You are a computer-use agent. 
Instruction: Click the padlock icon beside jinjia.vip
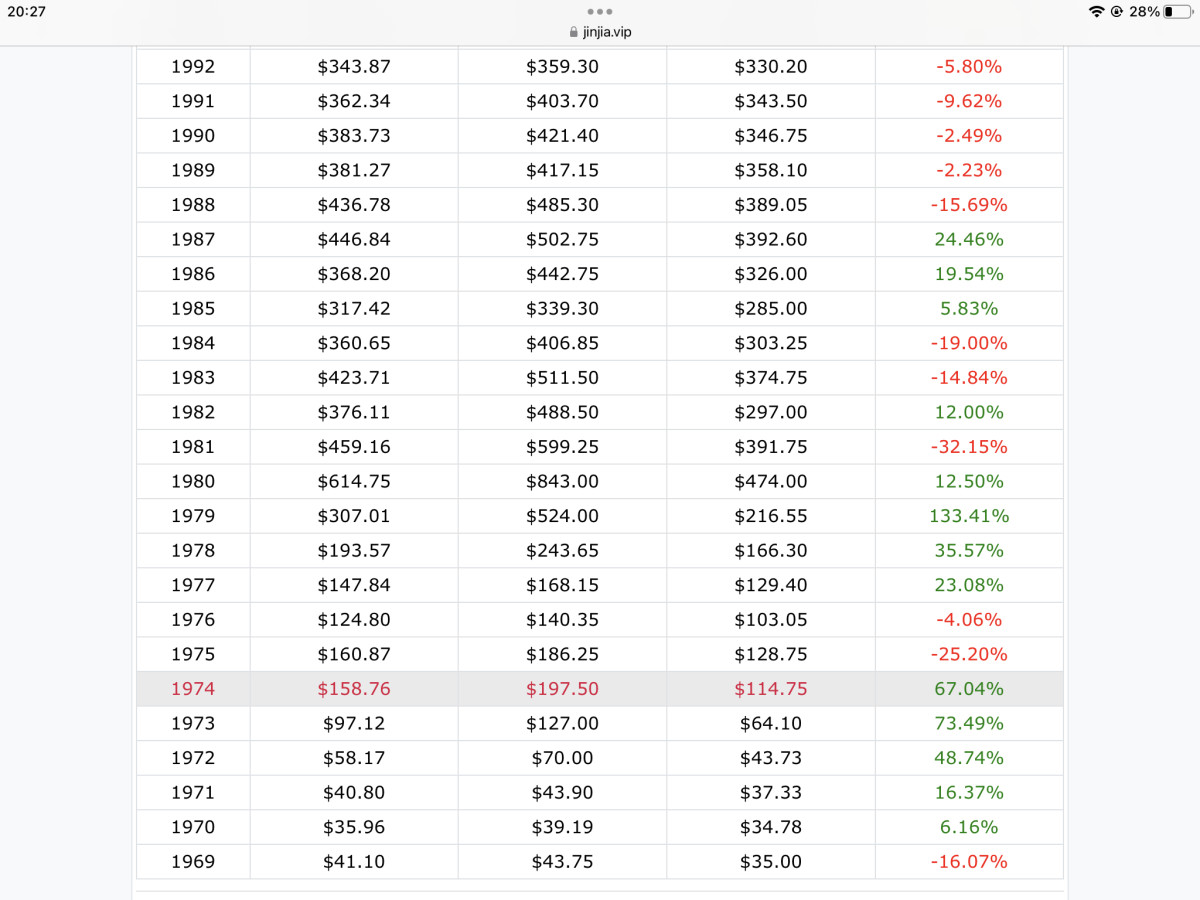[x=573, y=32]
